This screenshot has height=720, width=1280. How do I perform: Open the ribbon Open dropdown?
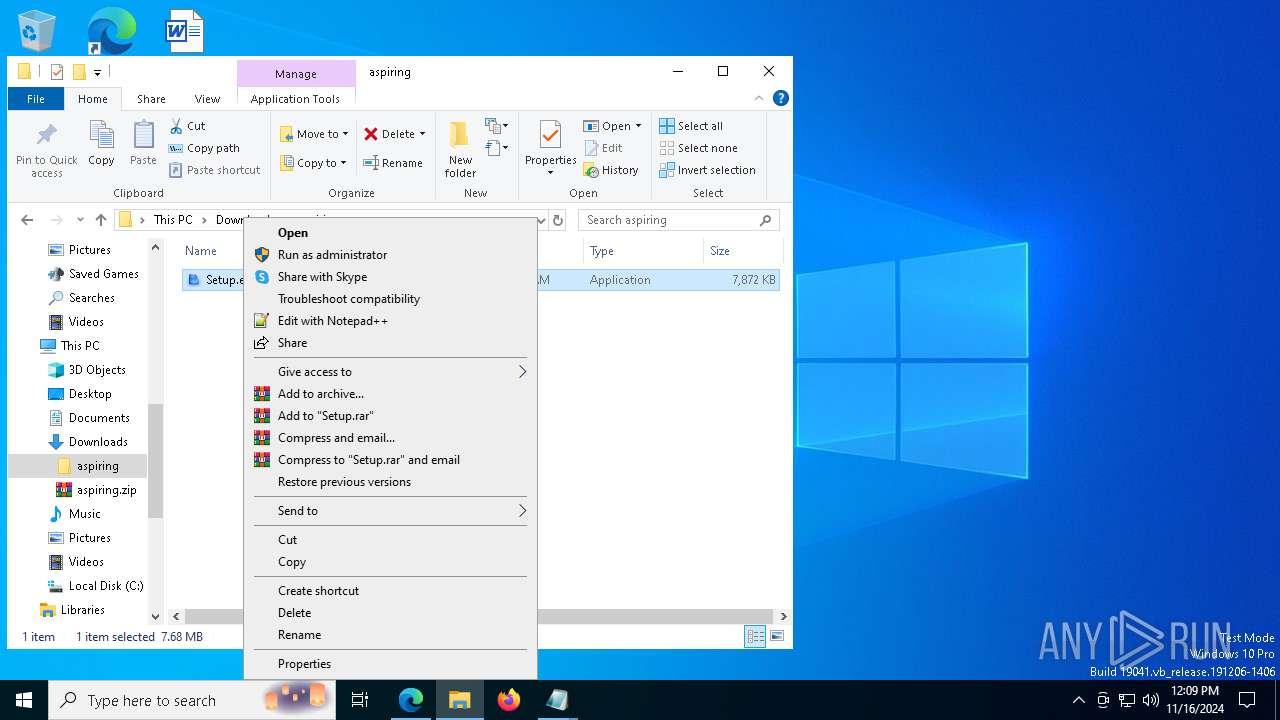coord(612,126)
